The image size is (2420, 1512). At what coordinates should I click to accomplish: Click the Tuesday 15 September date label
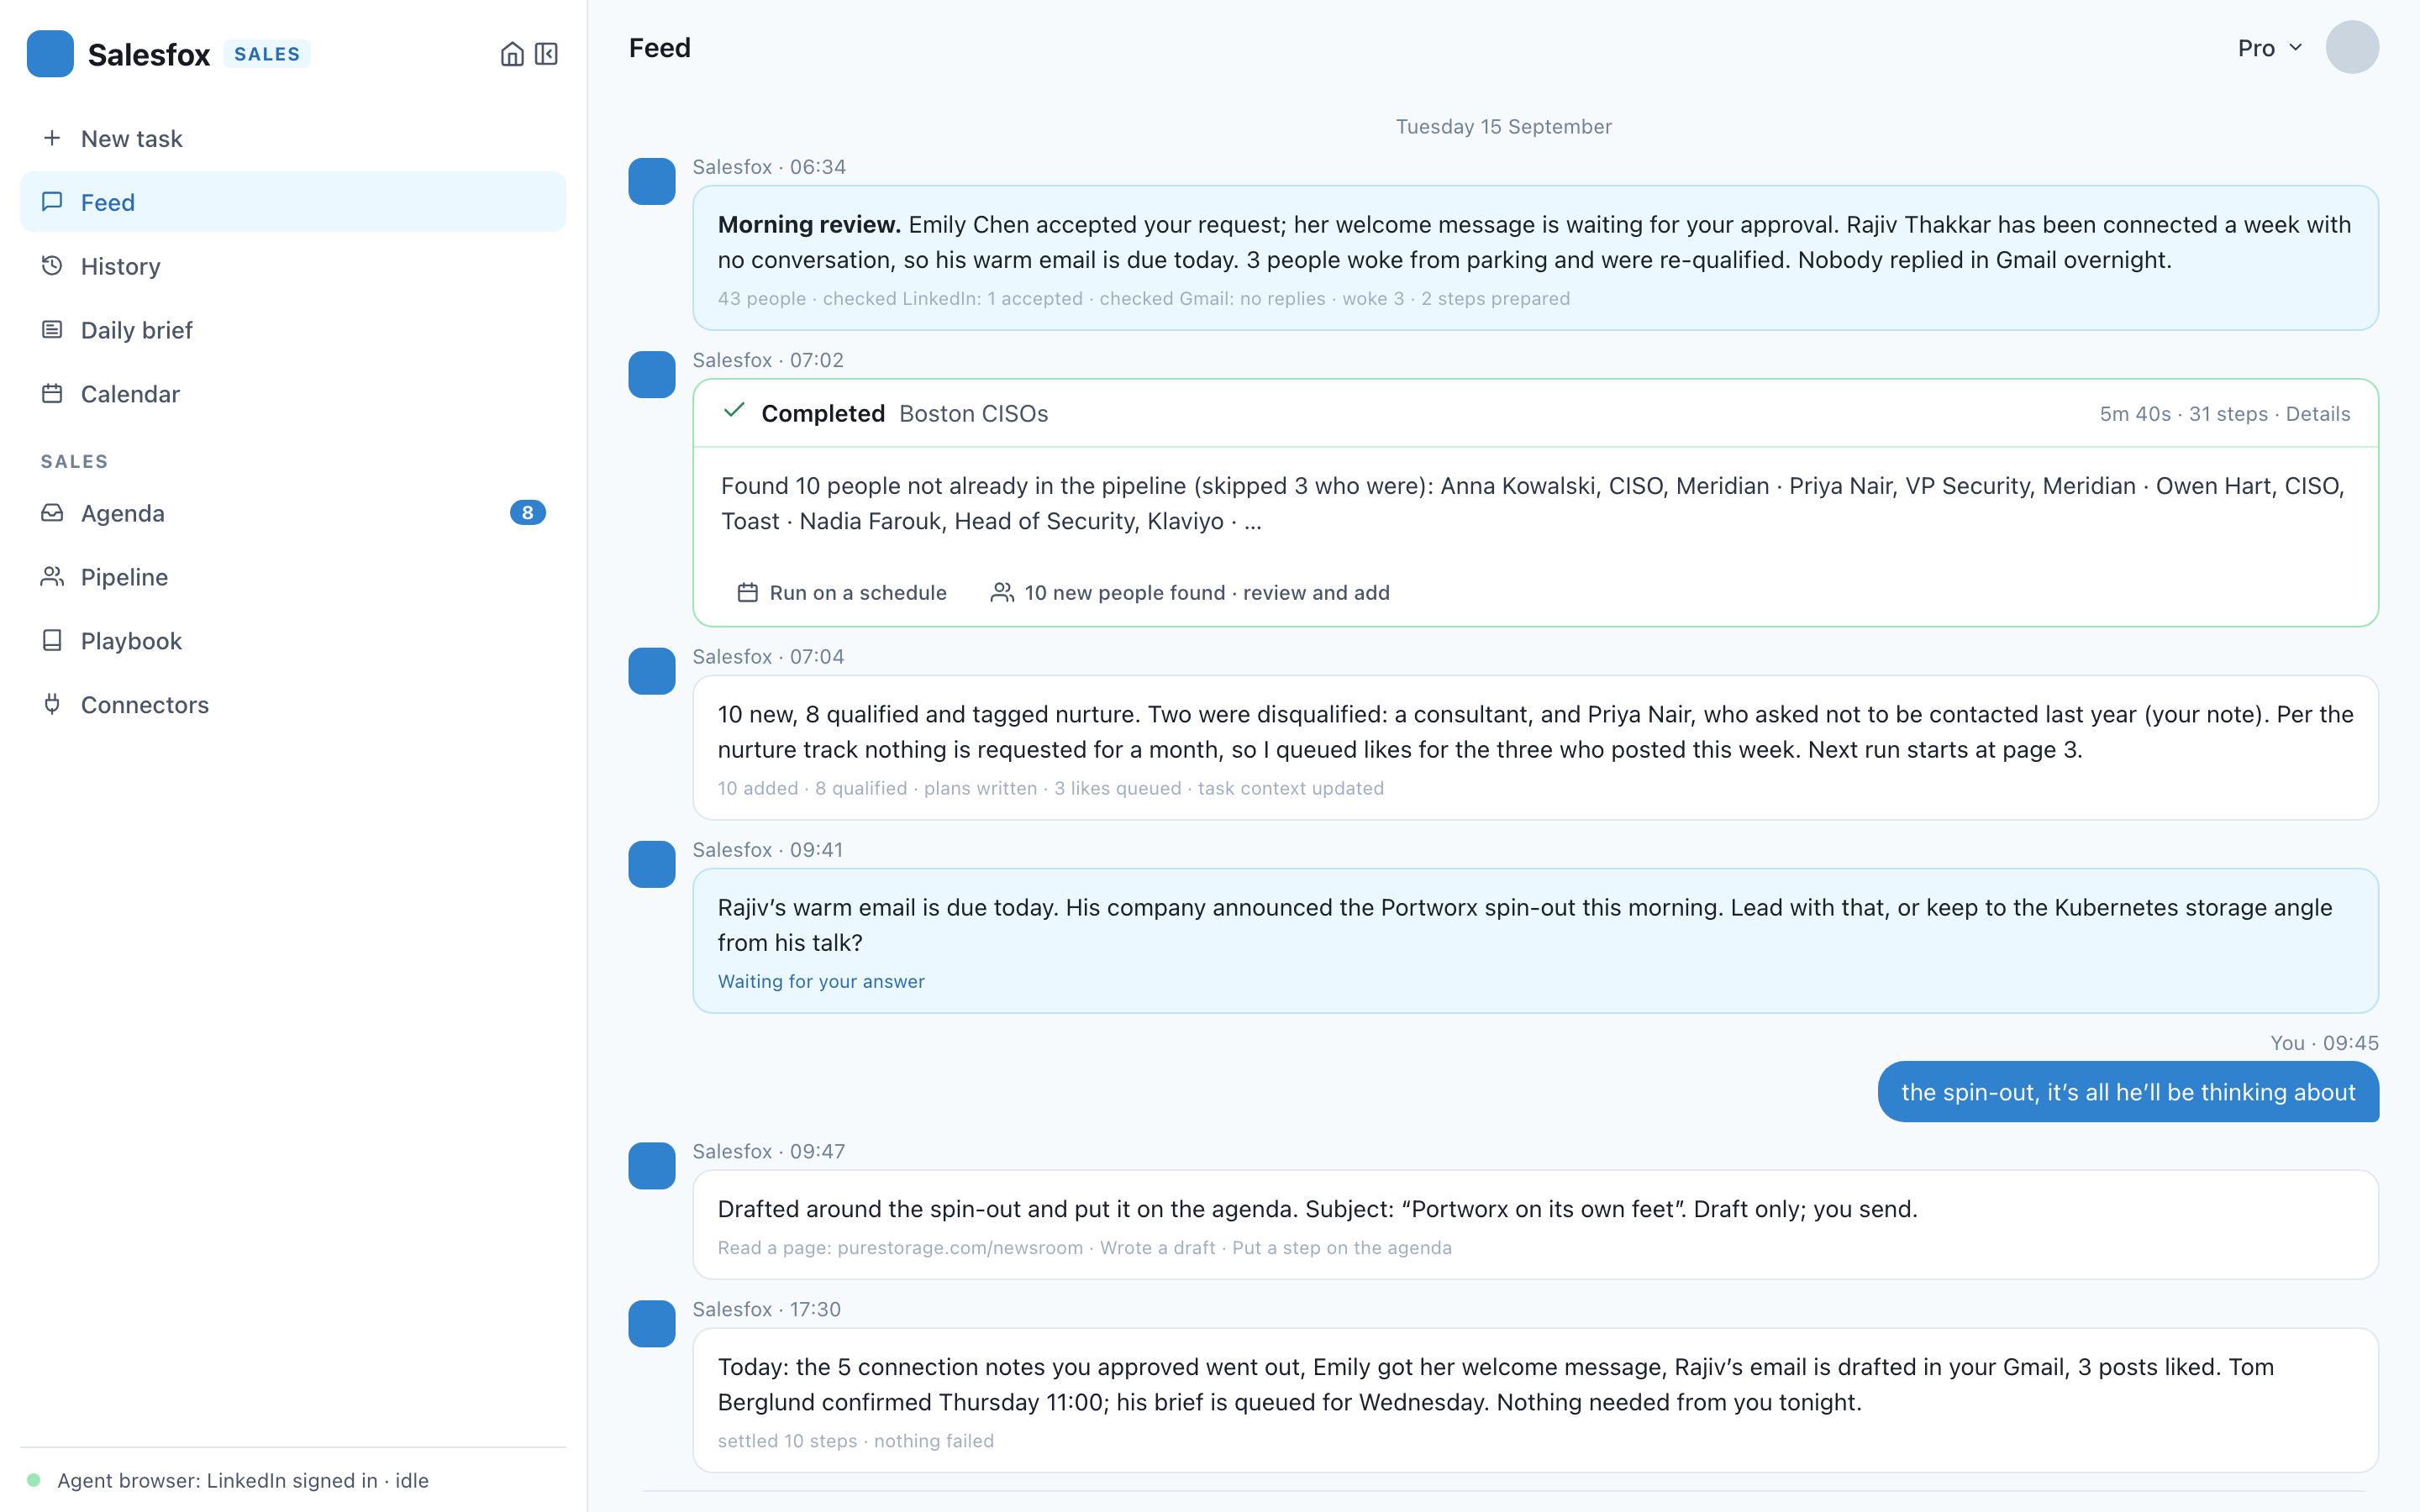pos(1503,127)
